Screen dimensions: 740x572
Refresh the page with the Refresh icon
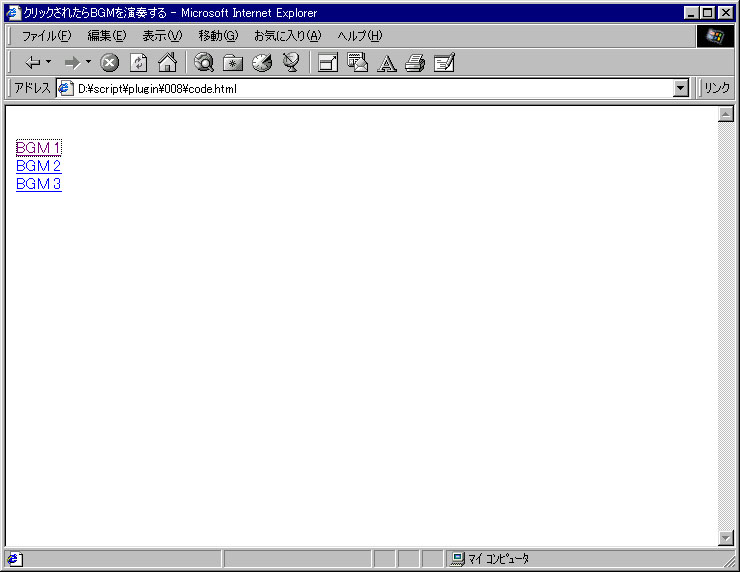coord(138,62)
